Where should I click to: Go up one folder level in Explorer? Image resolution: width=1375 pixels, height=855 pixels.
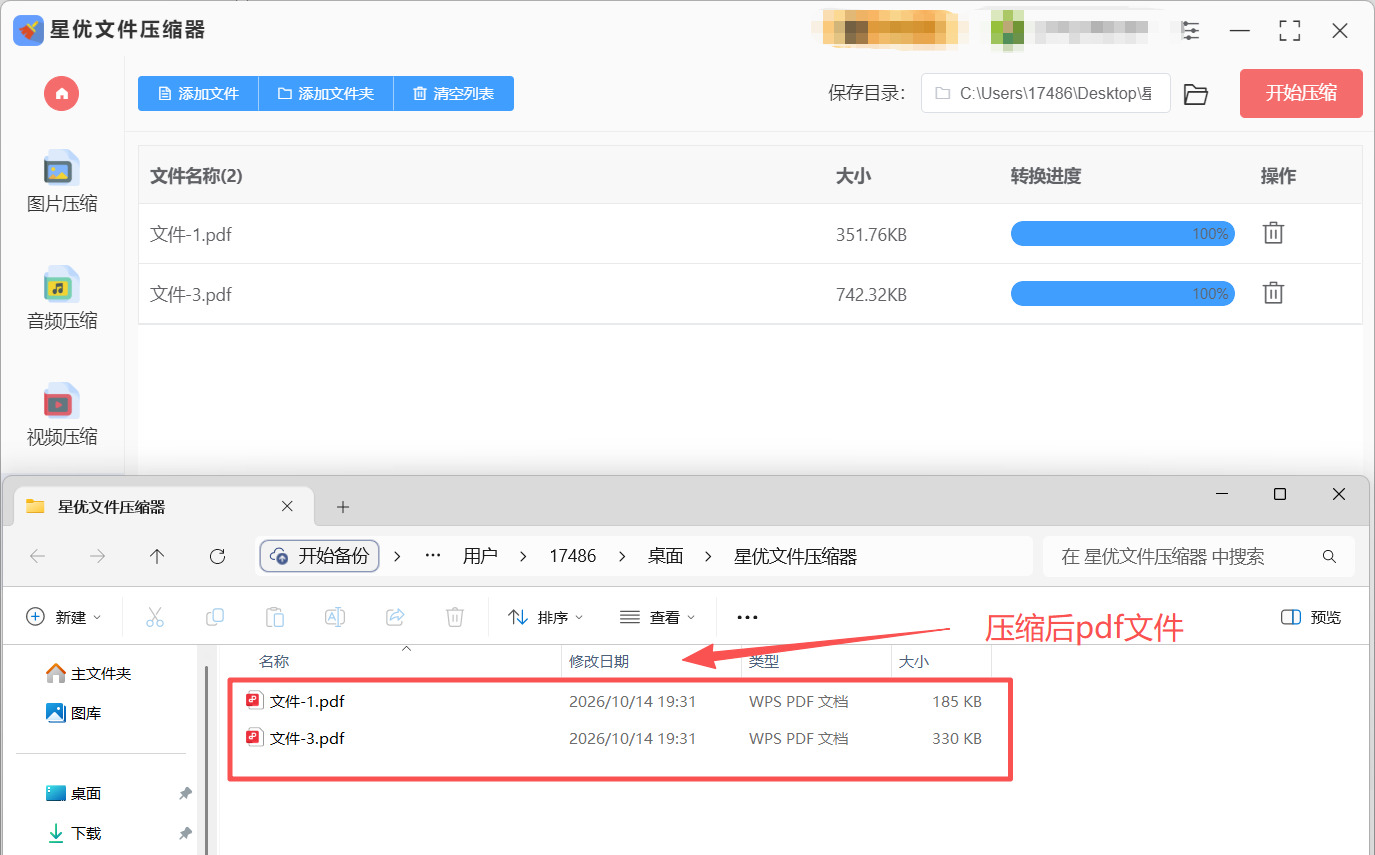(x=157, y=556)
